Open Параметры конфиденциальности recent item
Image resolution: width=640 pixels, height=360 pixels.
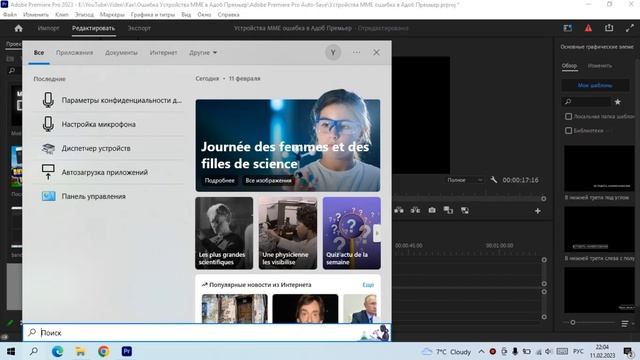coord(108,100)
